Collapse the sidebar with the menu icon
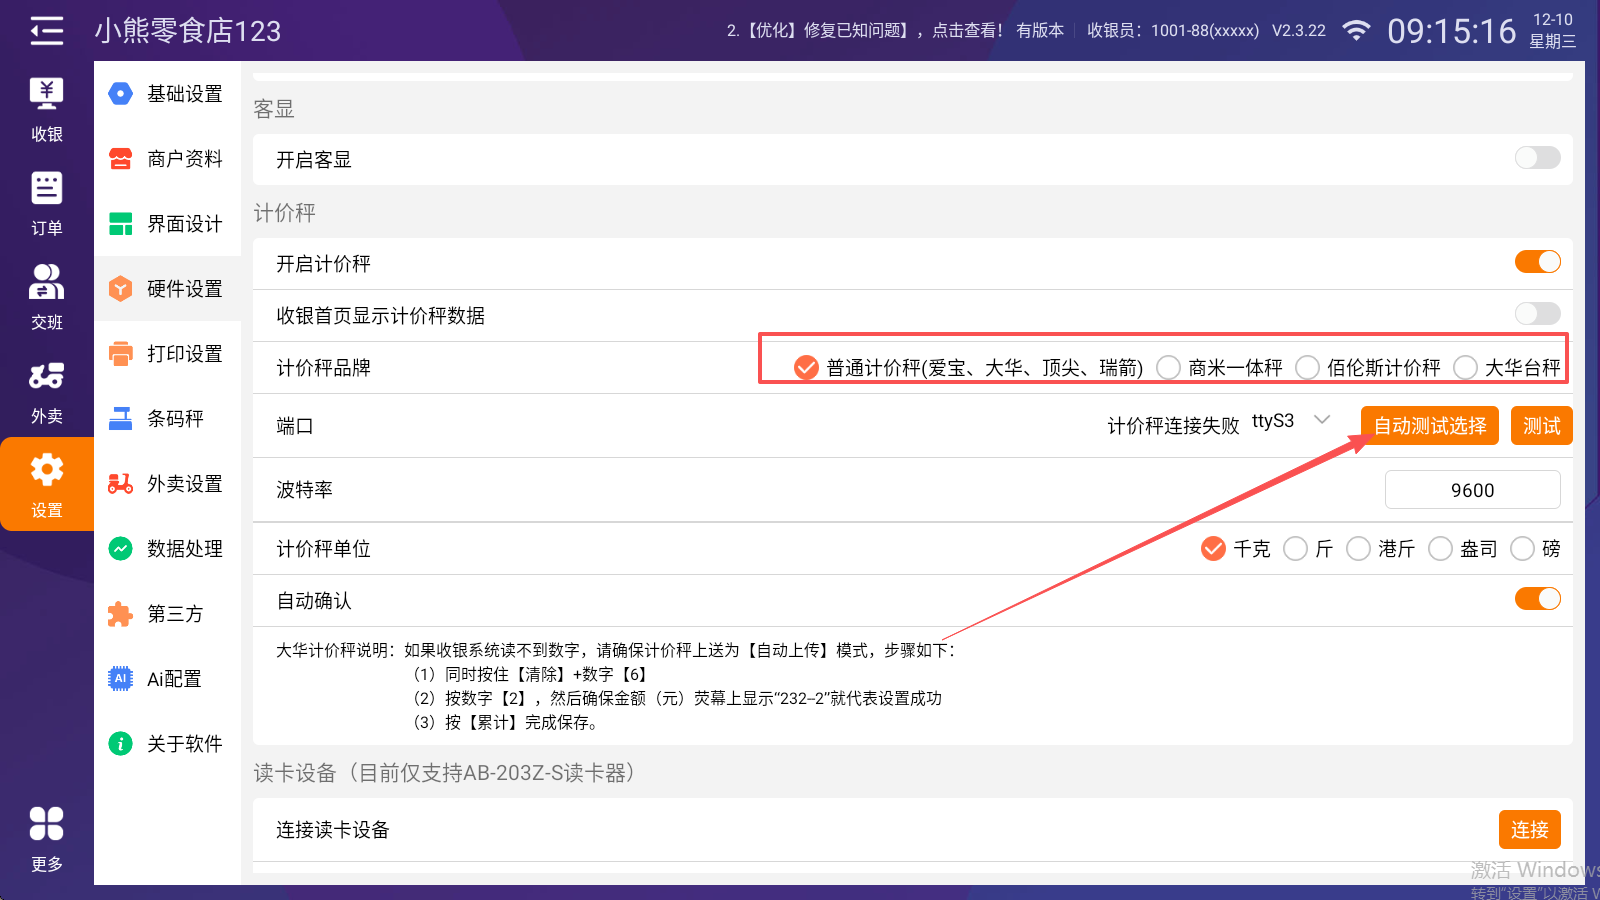This screenshot has height=900, width=1600. click(x=46, y=31)
